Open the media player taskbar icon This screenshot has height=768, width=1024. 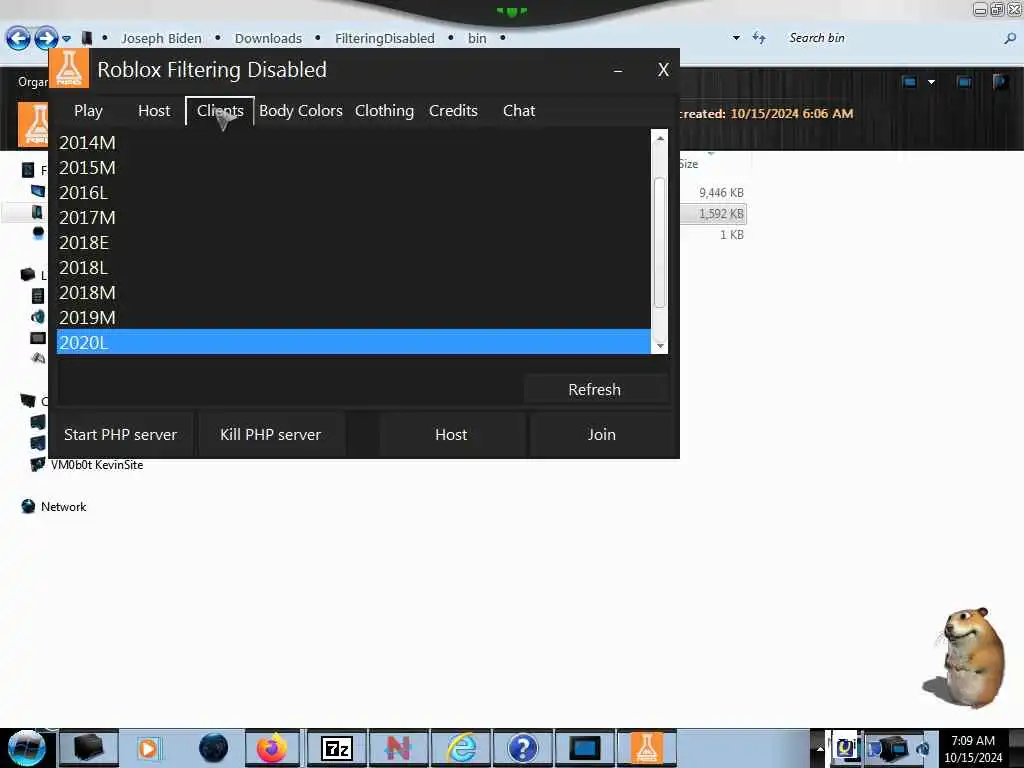click(x=148, y=748)
